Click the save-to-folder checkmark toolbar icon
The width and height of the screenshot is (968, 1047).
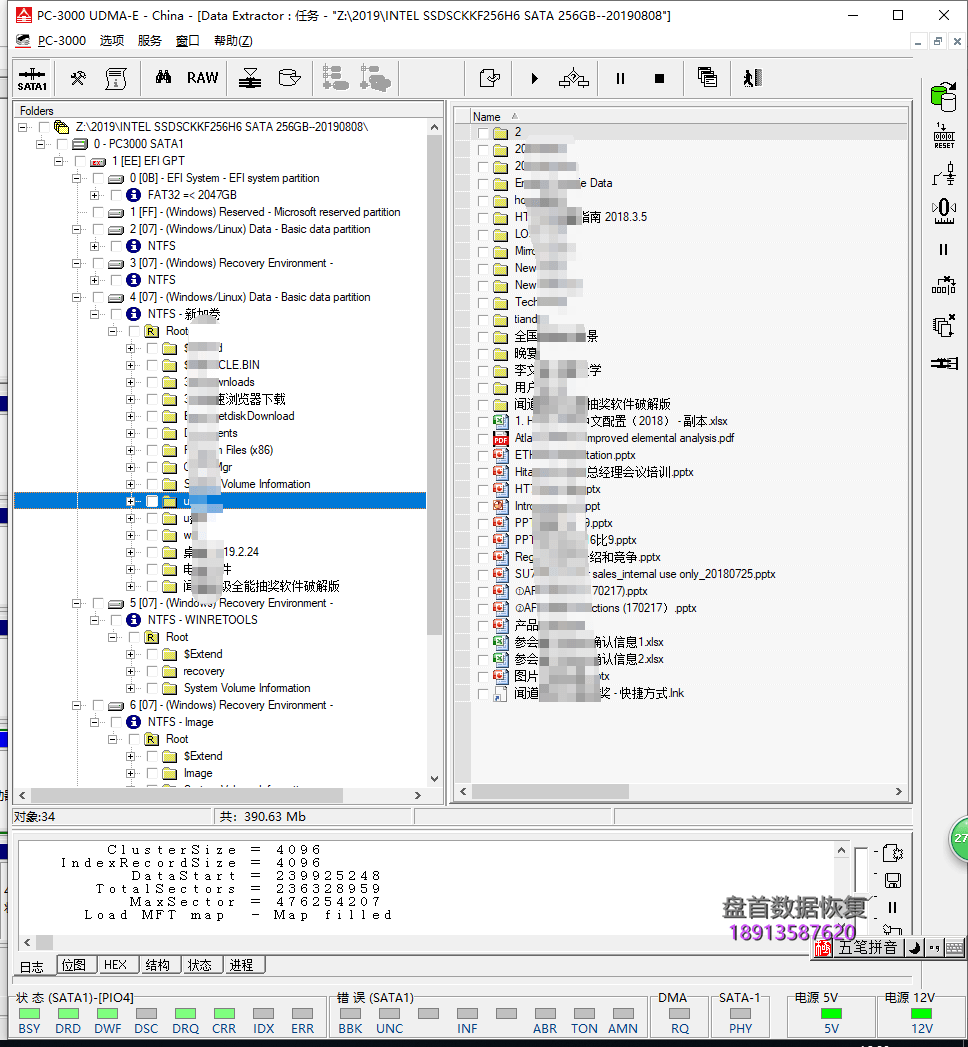pos(489,78)
